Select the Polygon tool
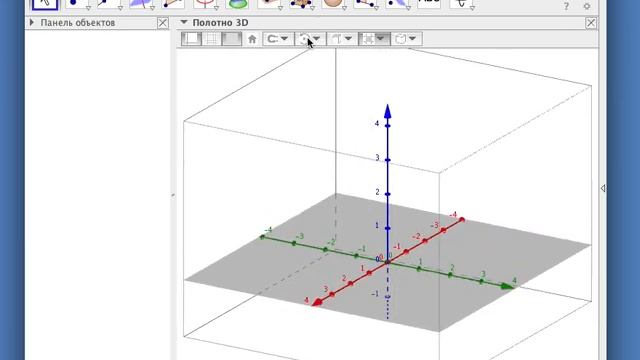Image resolution: width=640 pixels, height=360 pixels. (173, 4)
